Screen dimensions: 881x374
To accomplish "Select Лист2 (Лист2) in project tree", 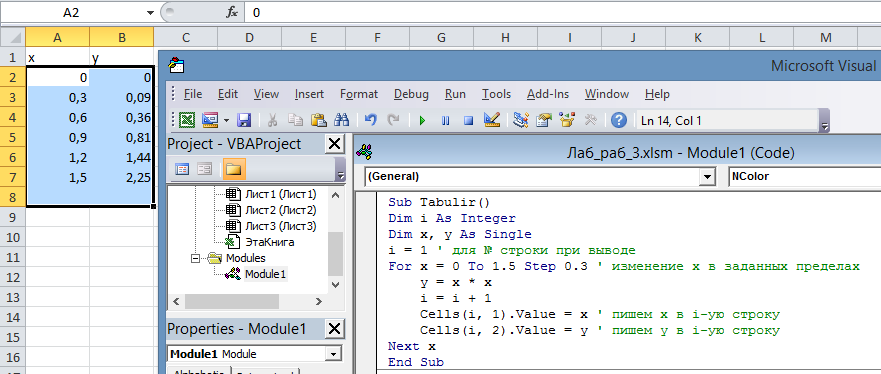I will (280, 210).
